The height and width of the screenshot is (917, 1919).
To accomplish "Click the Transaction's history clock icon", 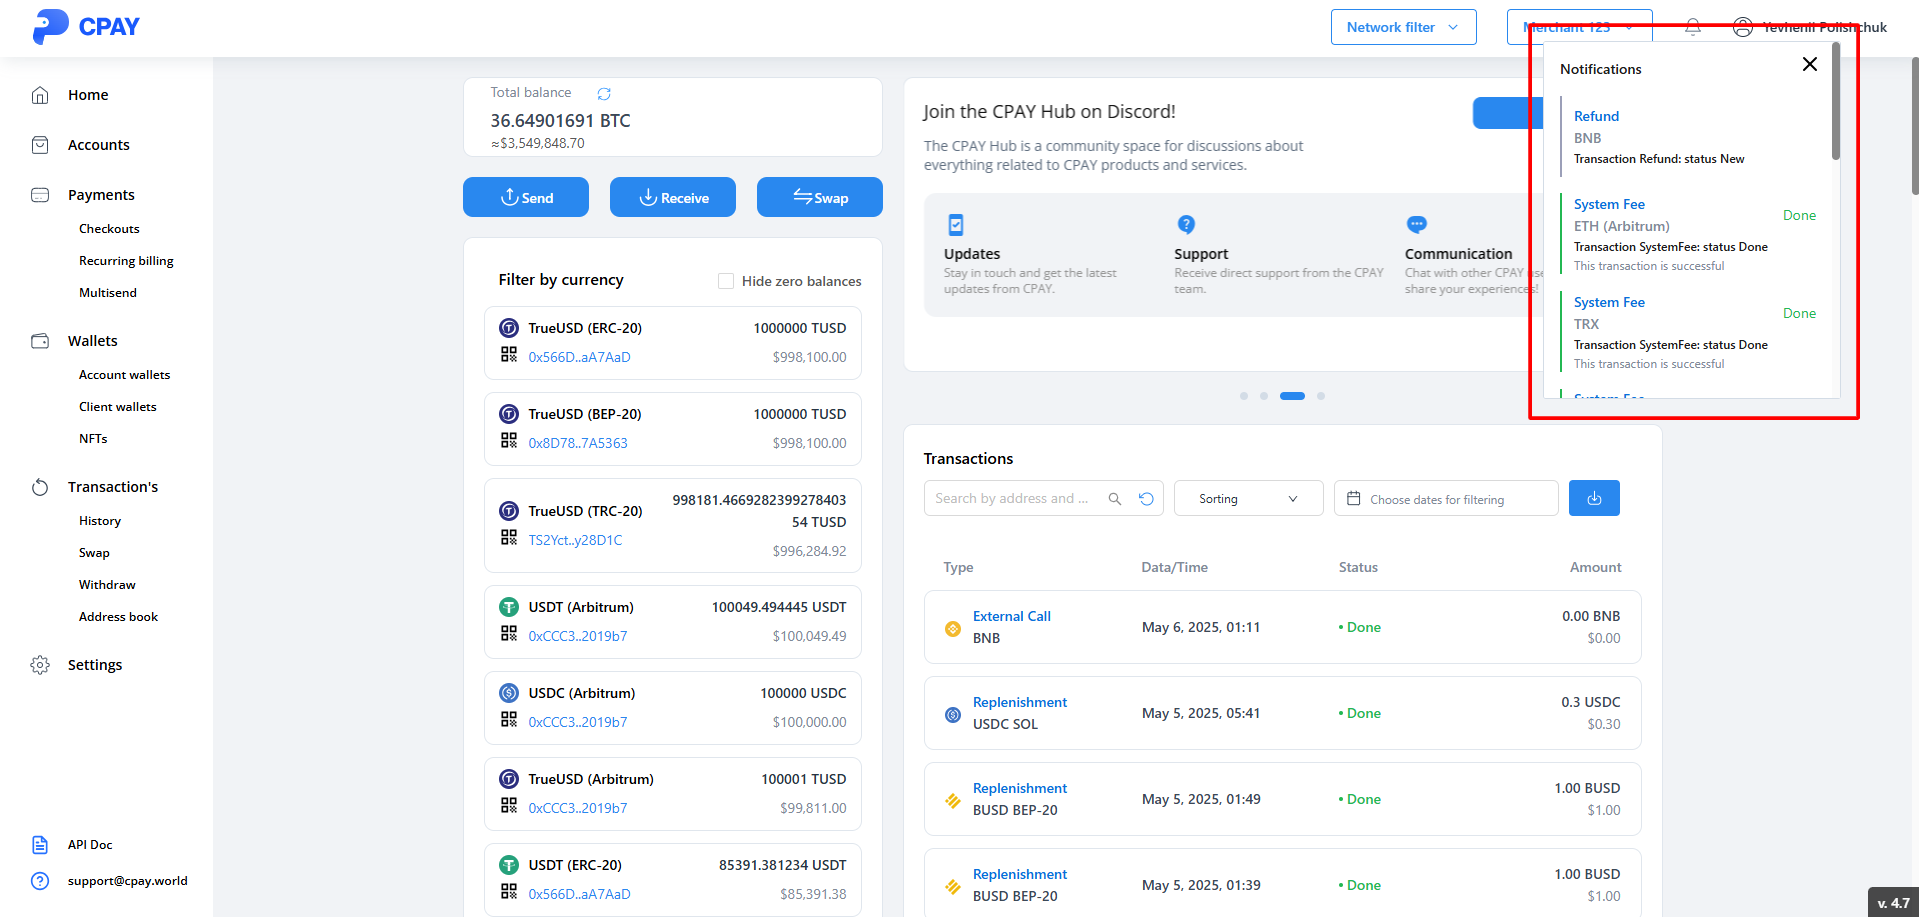I will point(40,487).
